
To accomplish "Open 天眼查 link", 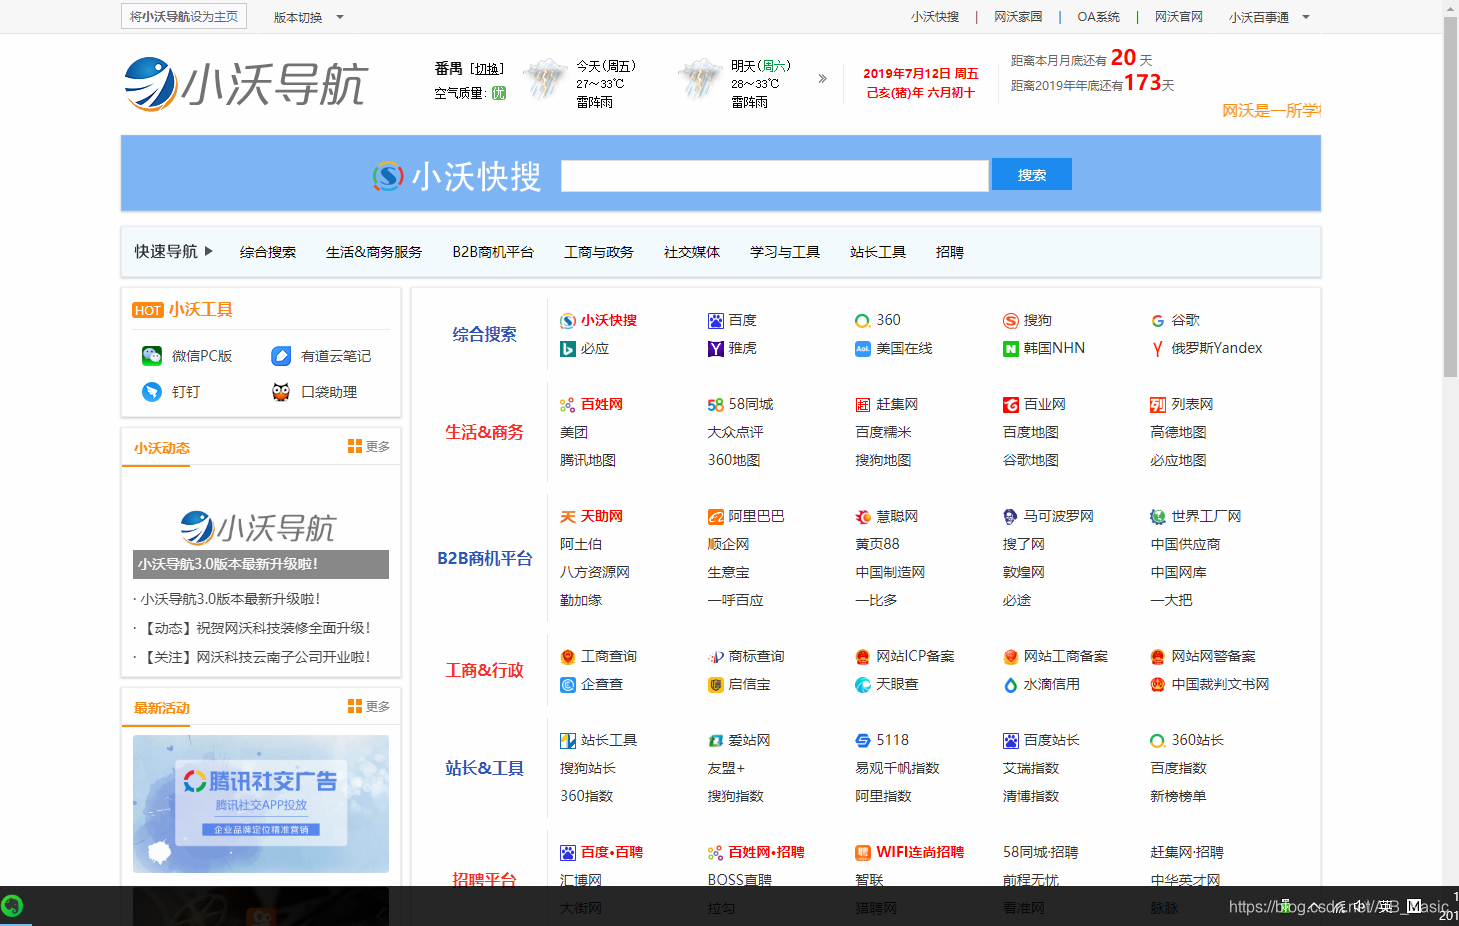I will 897,685.
